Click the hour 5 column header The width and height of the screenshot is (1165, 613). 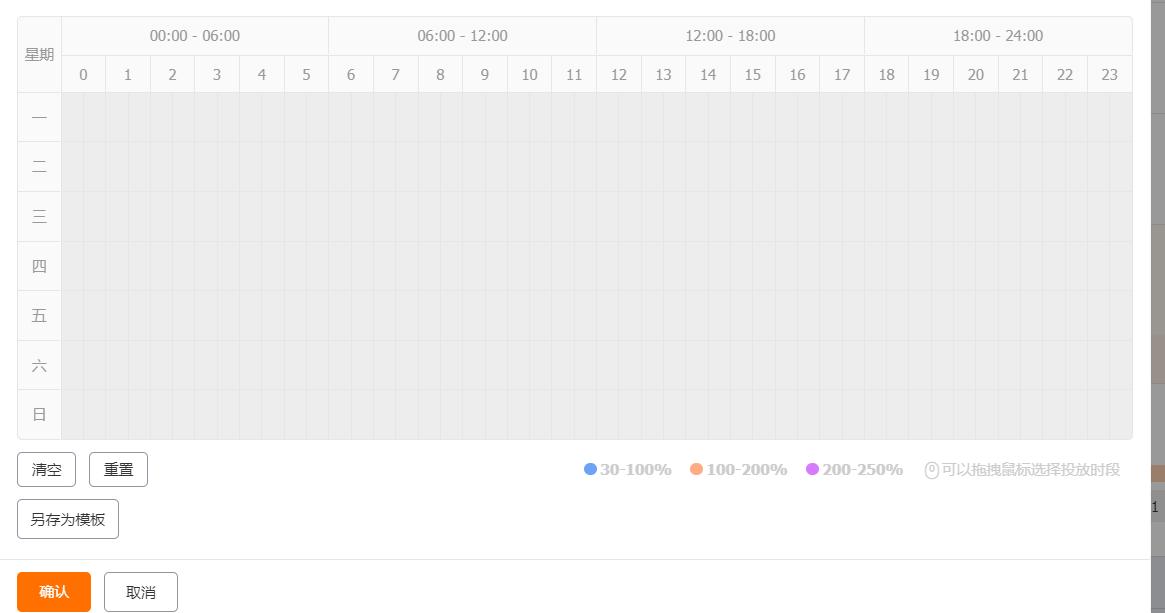306,74
